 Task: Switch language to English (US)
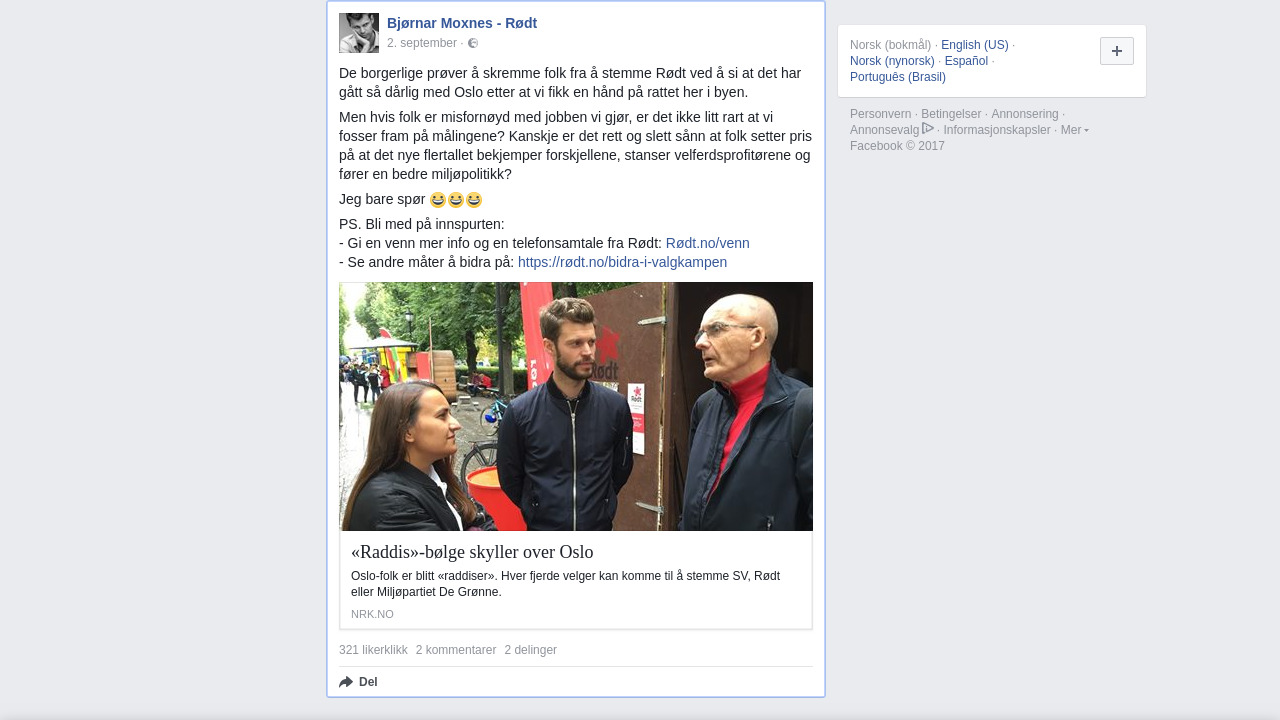coord(975,45)
